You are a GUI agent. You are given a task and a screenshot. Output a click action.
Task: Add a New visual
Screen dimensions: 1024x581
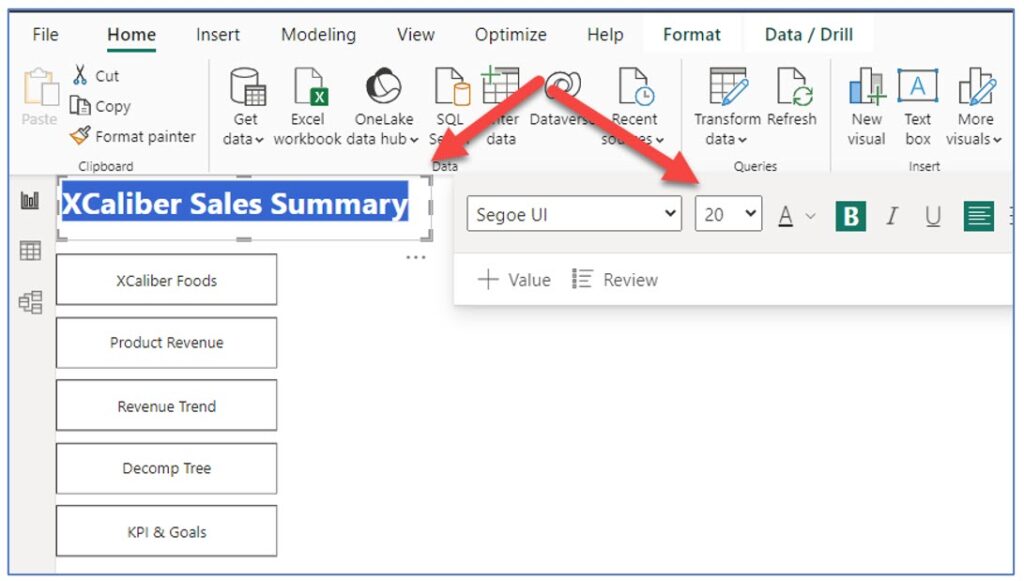866,106
